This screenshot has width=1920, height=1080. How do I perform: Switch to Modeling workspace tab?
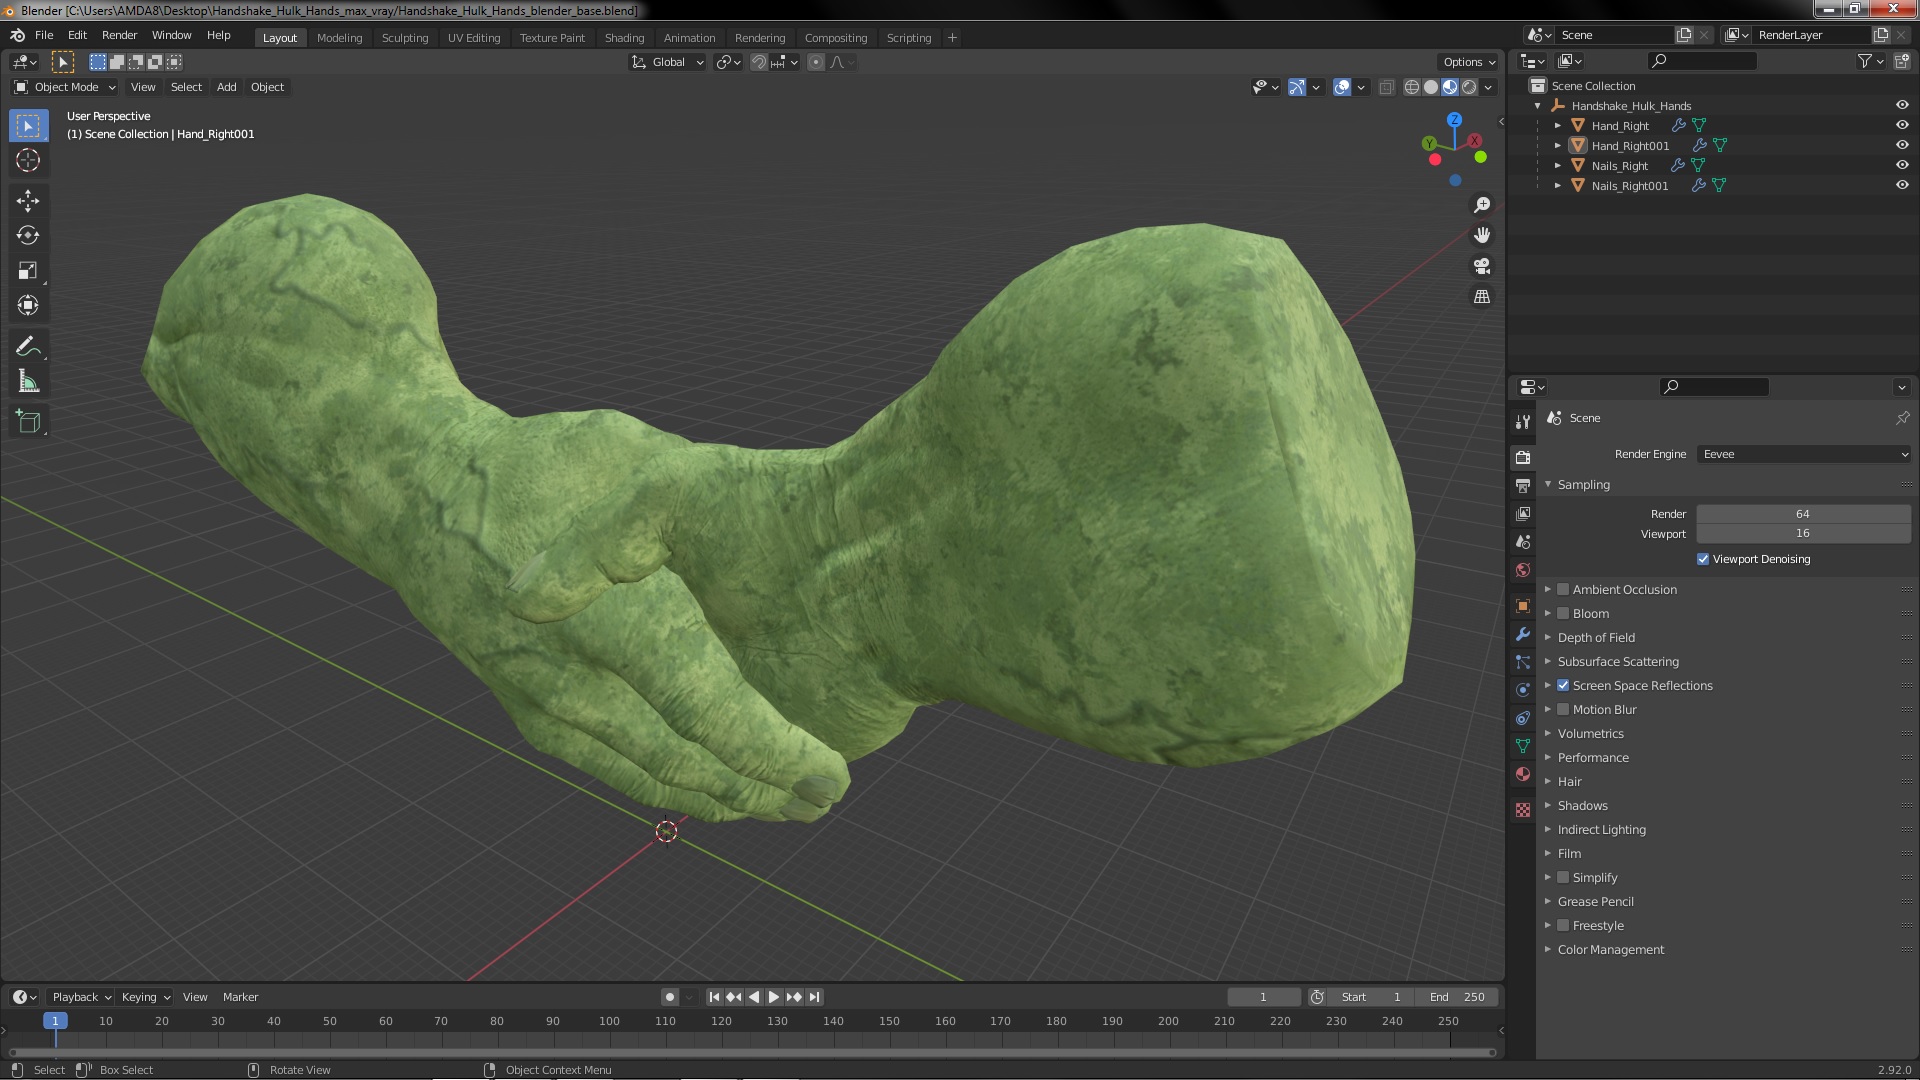click(x=339, y=38)
